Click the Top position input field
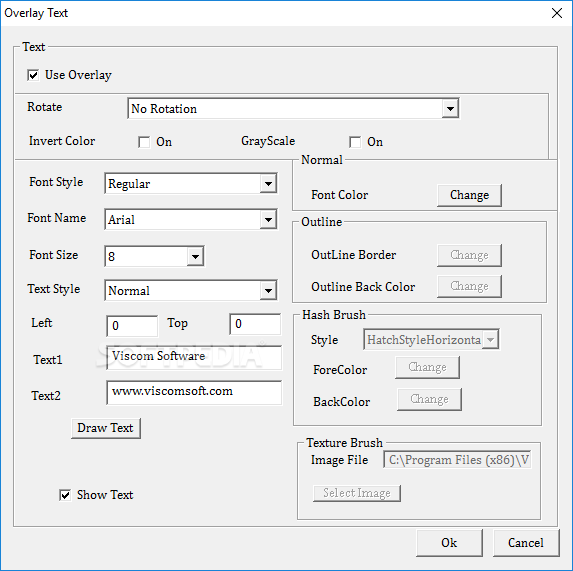 point(255,324)
